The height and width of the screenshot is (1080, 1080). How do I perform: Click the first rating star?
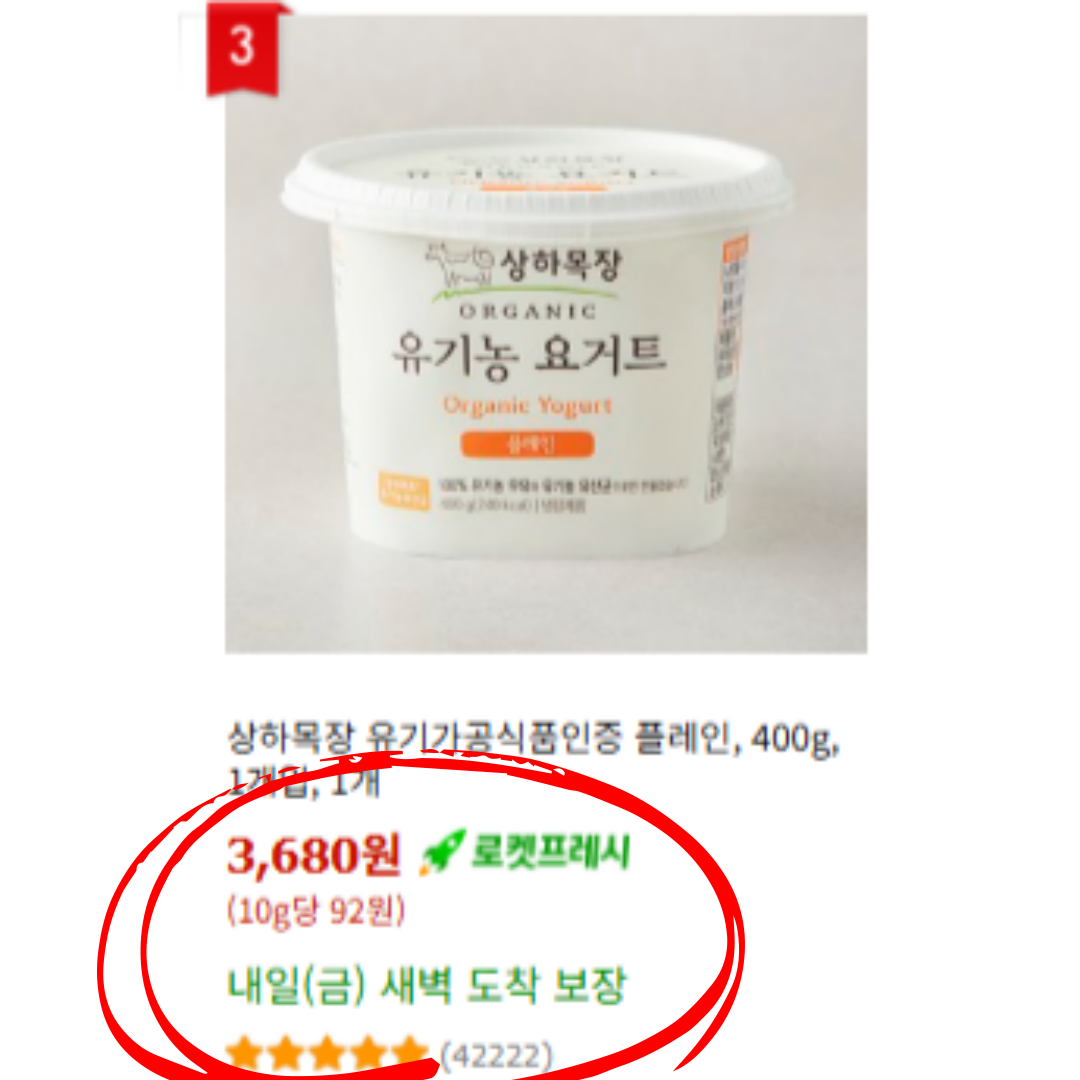click(x=244, y=1053)
